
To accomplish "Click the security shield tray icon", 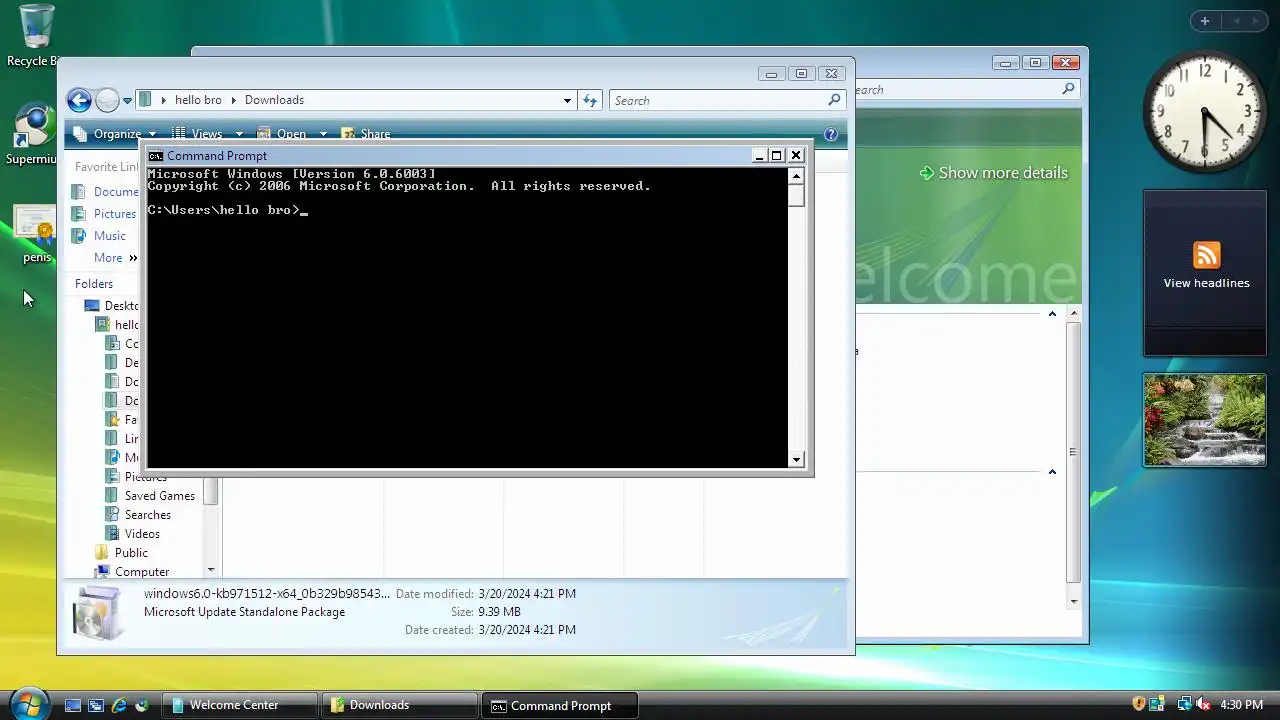I will click(x=1138, y=705).
